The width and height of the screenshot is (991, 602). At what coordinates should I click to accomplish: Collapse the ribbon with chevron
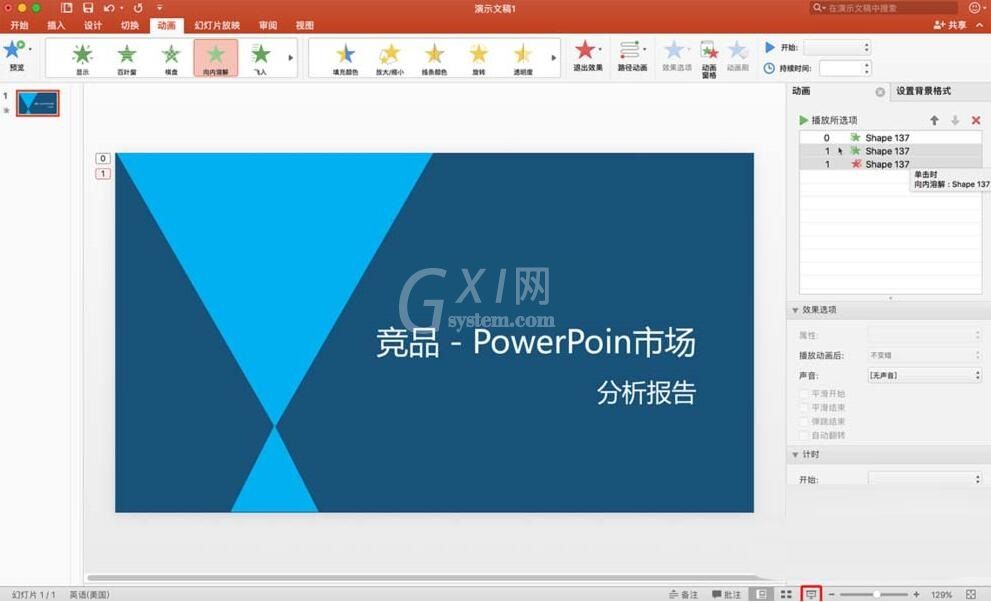pyautogui.click(x=980, y=25)
